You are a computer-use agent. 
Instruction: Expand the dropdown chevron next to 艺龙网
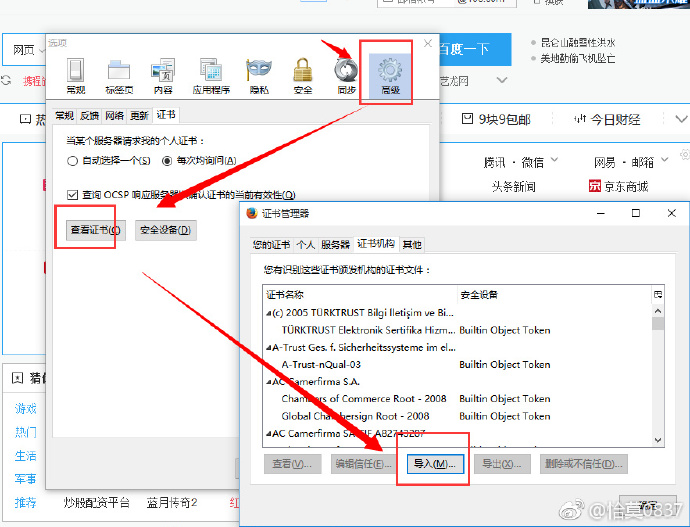pyautogui.click(x=502, y=80)
